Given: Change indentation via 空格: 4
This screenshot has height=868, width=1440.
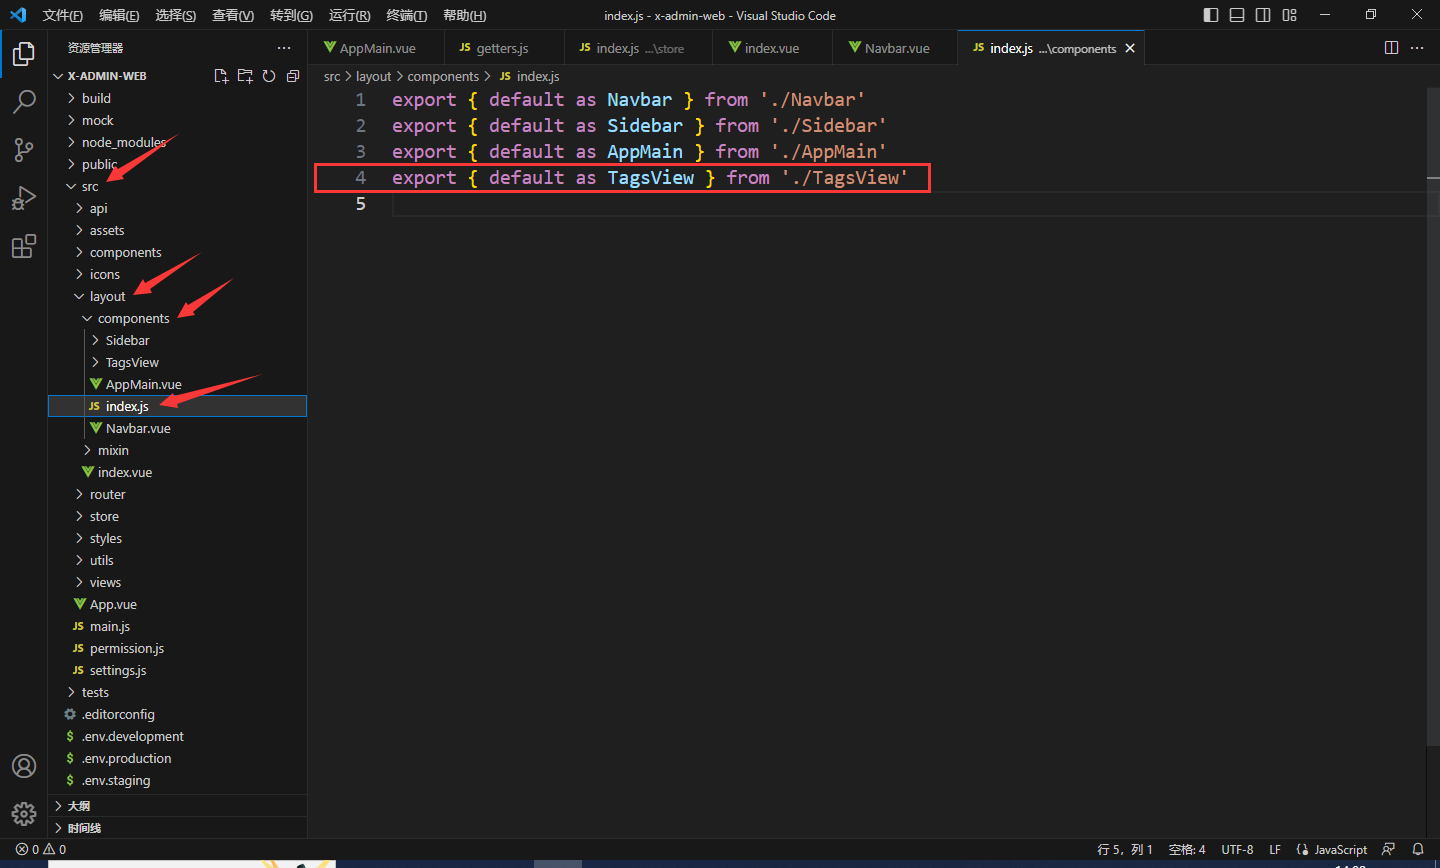Looking at the screenshot, I should tap(1187, 849).
